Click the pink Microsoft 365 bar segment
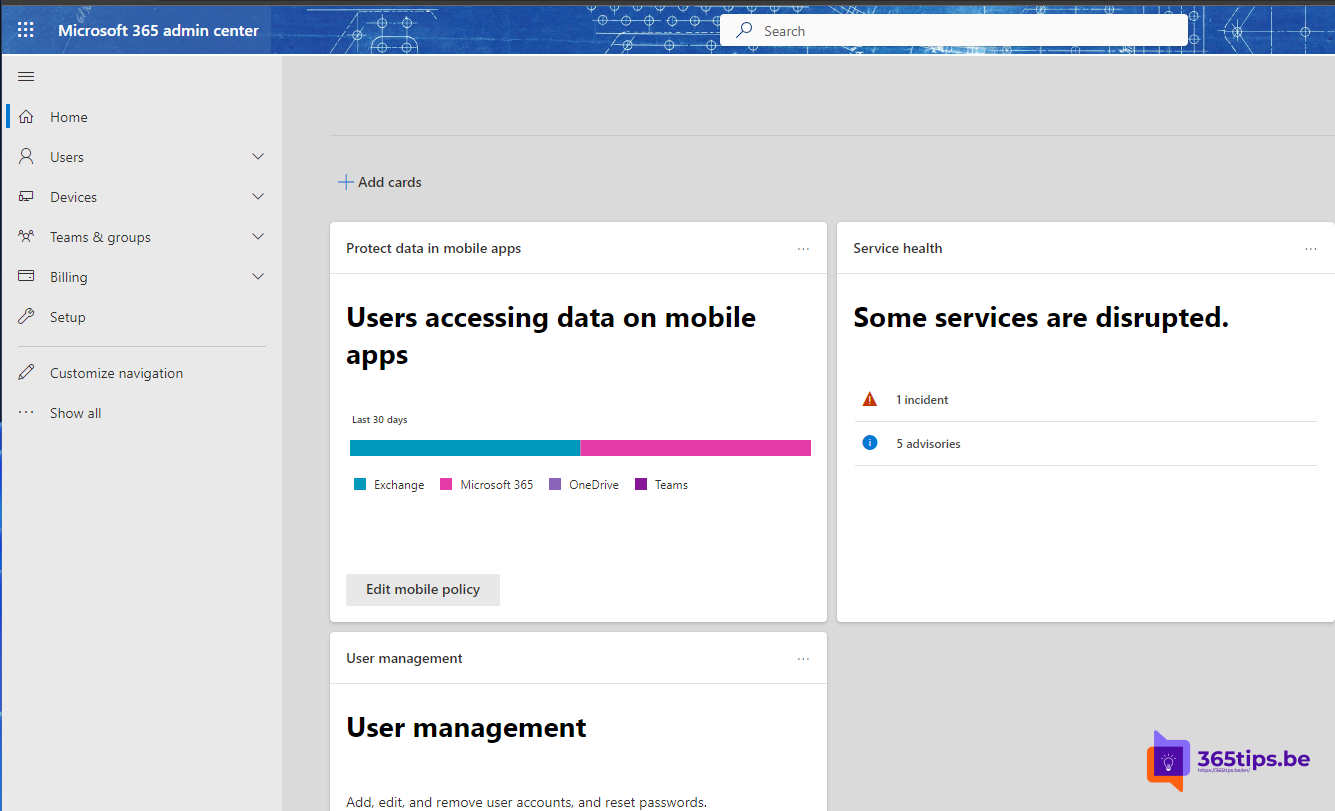Viewport: 1335px width, 811px height. [x=696, y=448]
